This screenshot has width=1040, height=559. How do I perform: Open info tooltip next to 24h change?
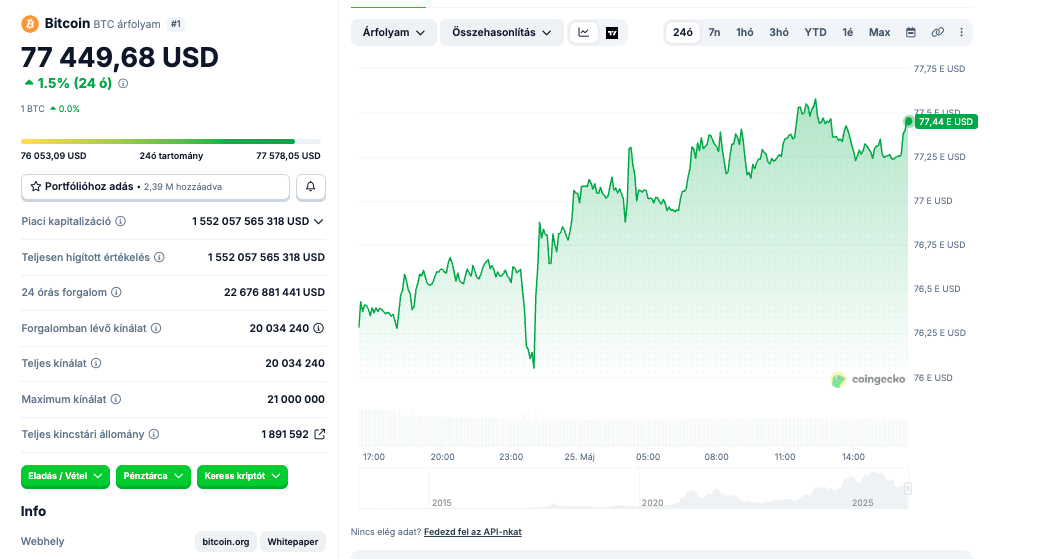(x=123, y=84)
